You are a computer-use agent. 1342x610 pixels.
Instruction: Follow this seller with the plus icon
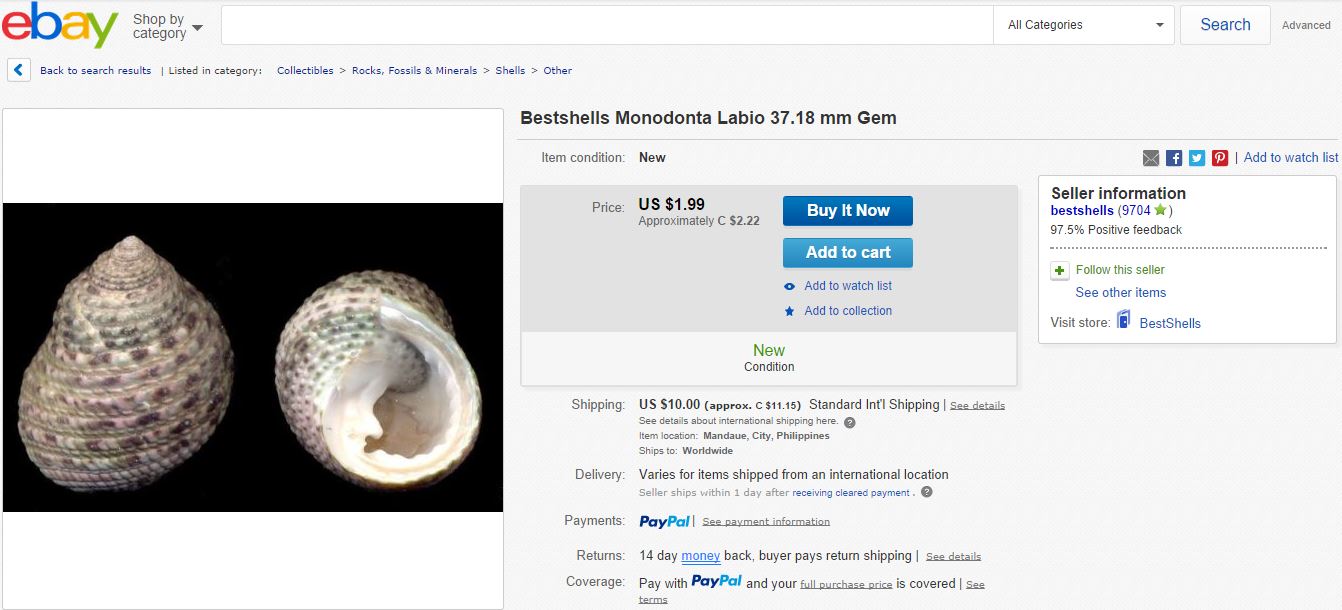click(x=1059, y=269)
